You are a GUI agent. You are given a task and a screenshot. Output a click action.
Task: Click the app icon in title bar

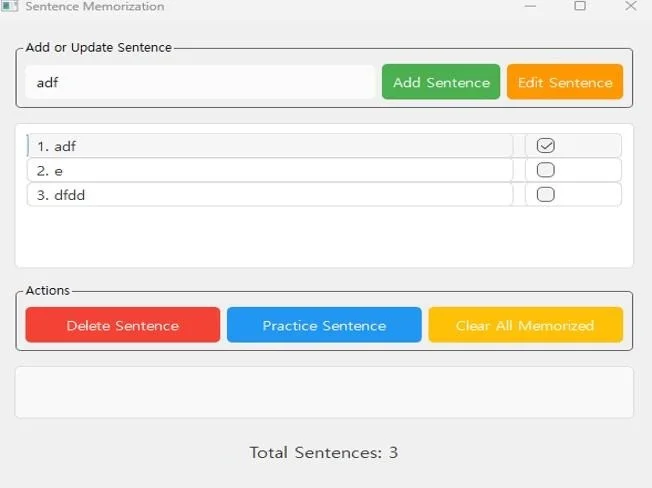(x=9, y=6)
